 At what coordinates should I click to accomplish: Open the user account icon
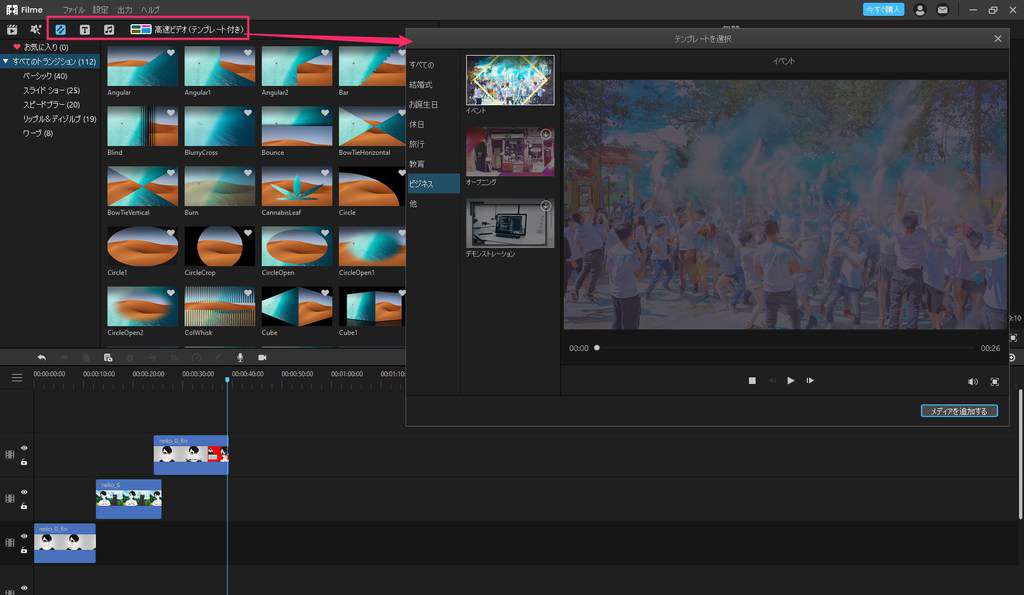point(920,10)
